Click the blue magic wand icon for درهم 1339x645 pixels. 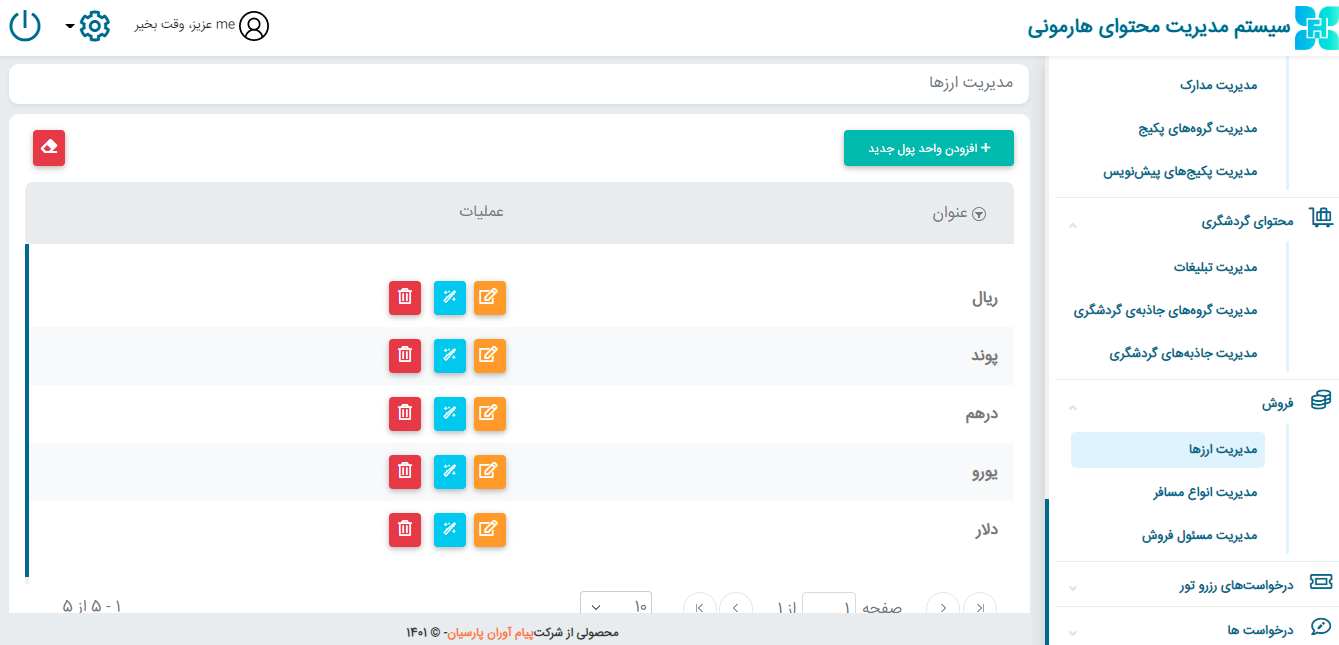point(450,413)
